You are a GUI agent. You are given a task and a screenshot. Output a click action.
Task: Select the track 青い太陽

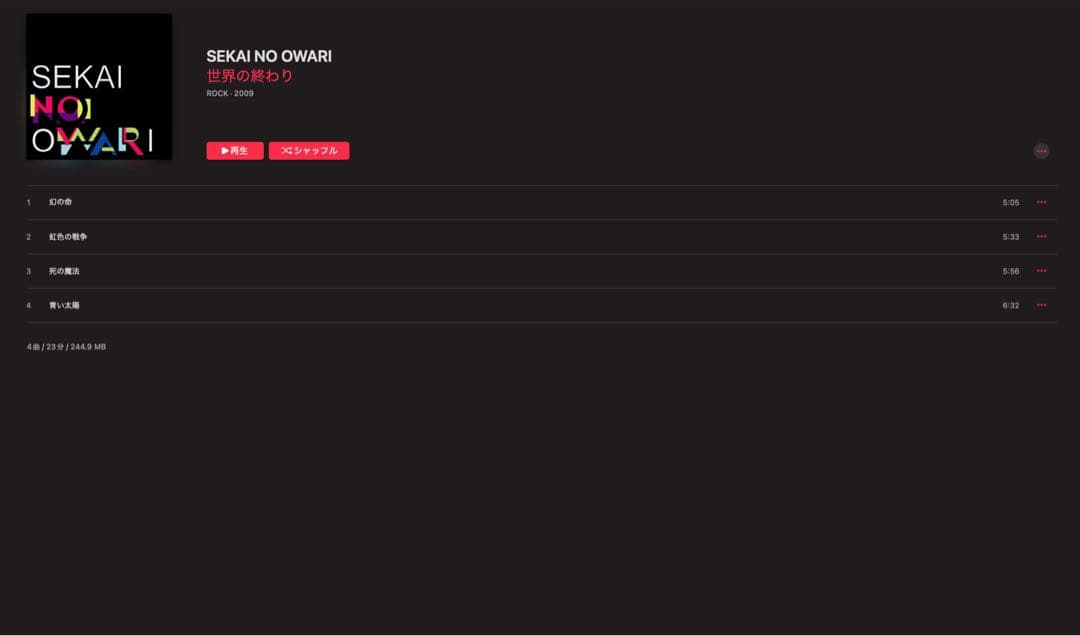pos(64,305)
